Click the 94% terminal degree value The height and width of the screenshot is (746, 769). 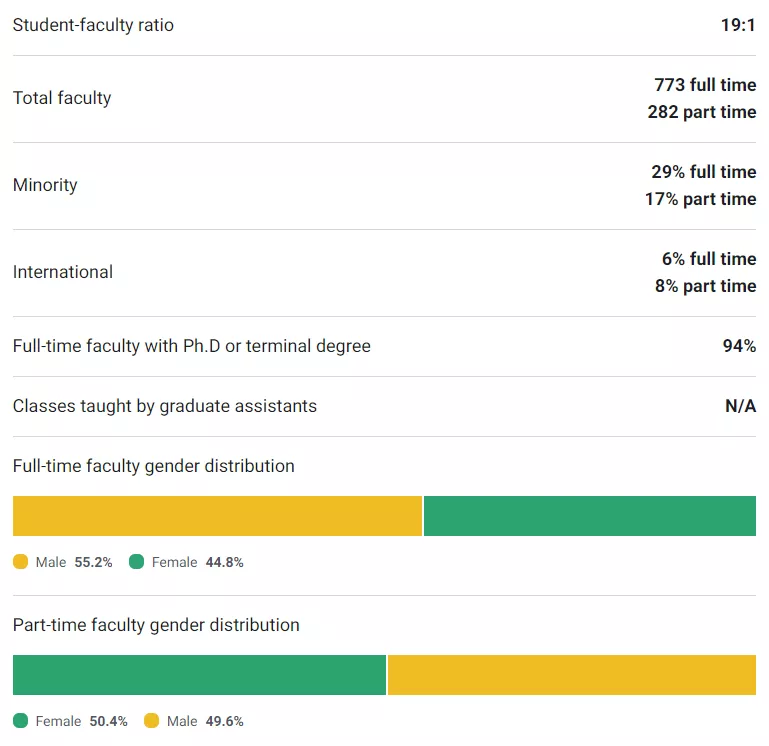click(739, 346)
